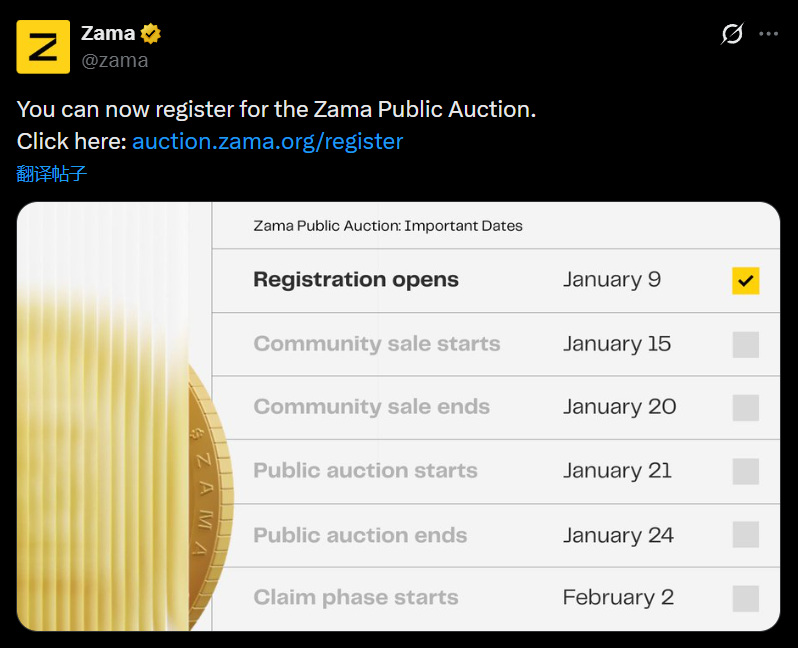The width and height of the screenshot is (798, 648).
Task: Click the translate post link
Action: coord(52,174)
